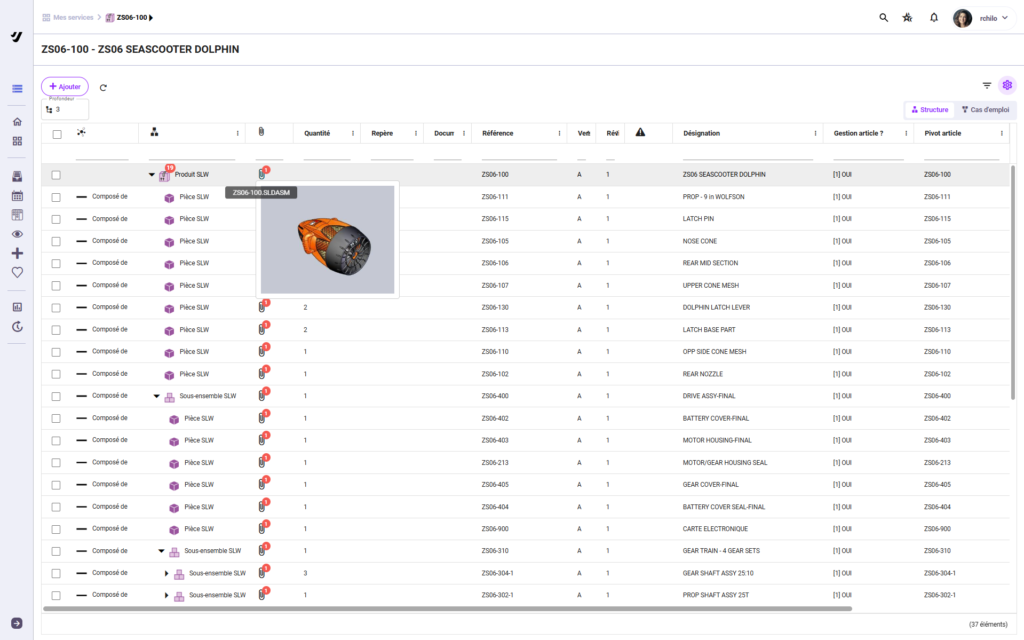Select the Structure tab

pyautogui.click(x=929, y=109)
